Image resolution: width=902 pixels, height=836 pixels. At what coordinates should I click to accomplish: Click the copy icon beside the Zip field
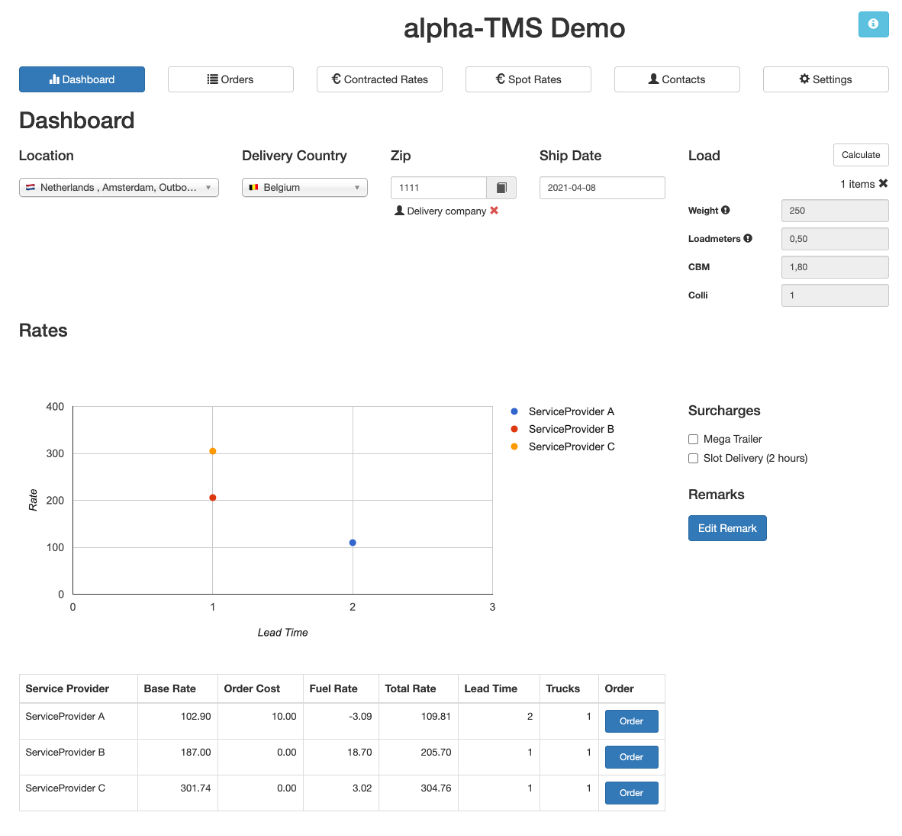click(501, 187)
